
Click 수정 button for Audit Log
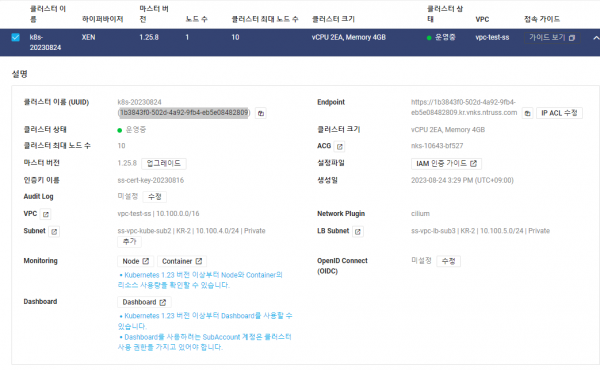coord(155,197)
